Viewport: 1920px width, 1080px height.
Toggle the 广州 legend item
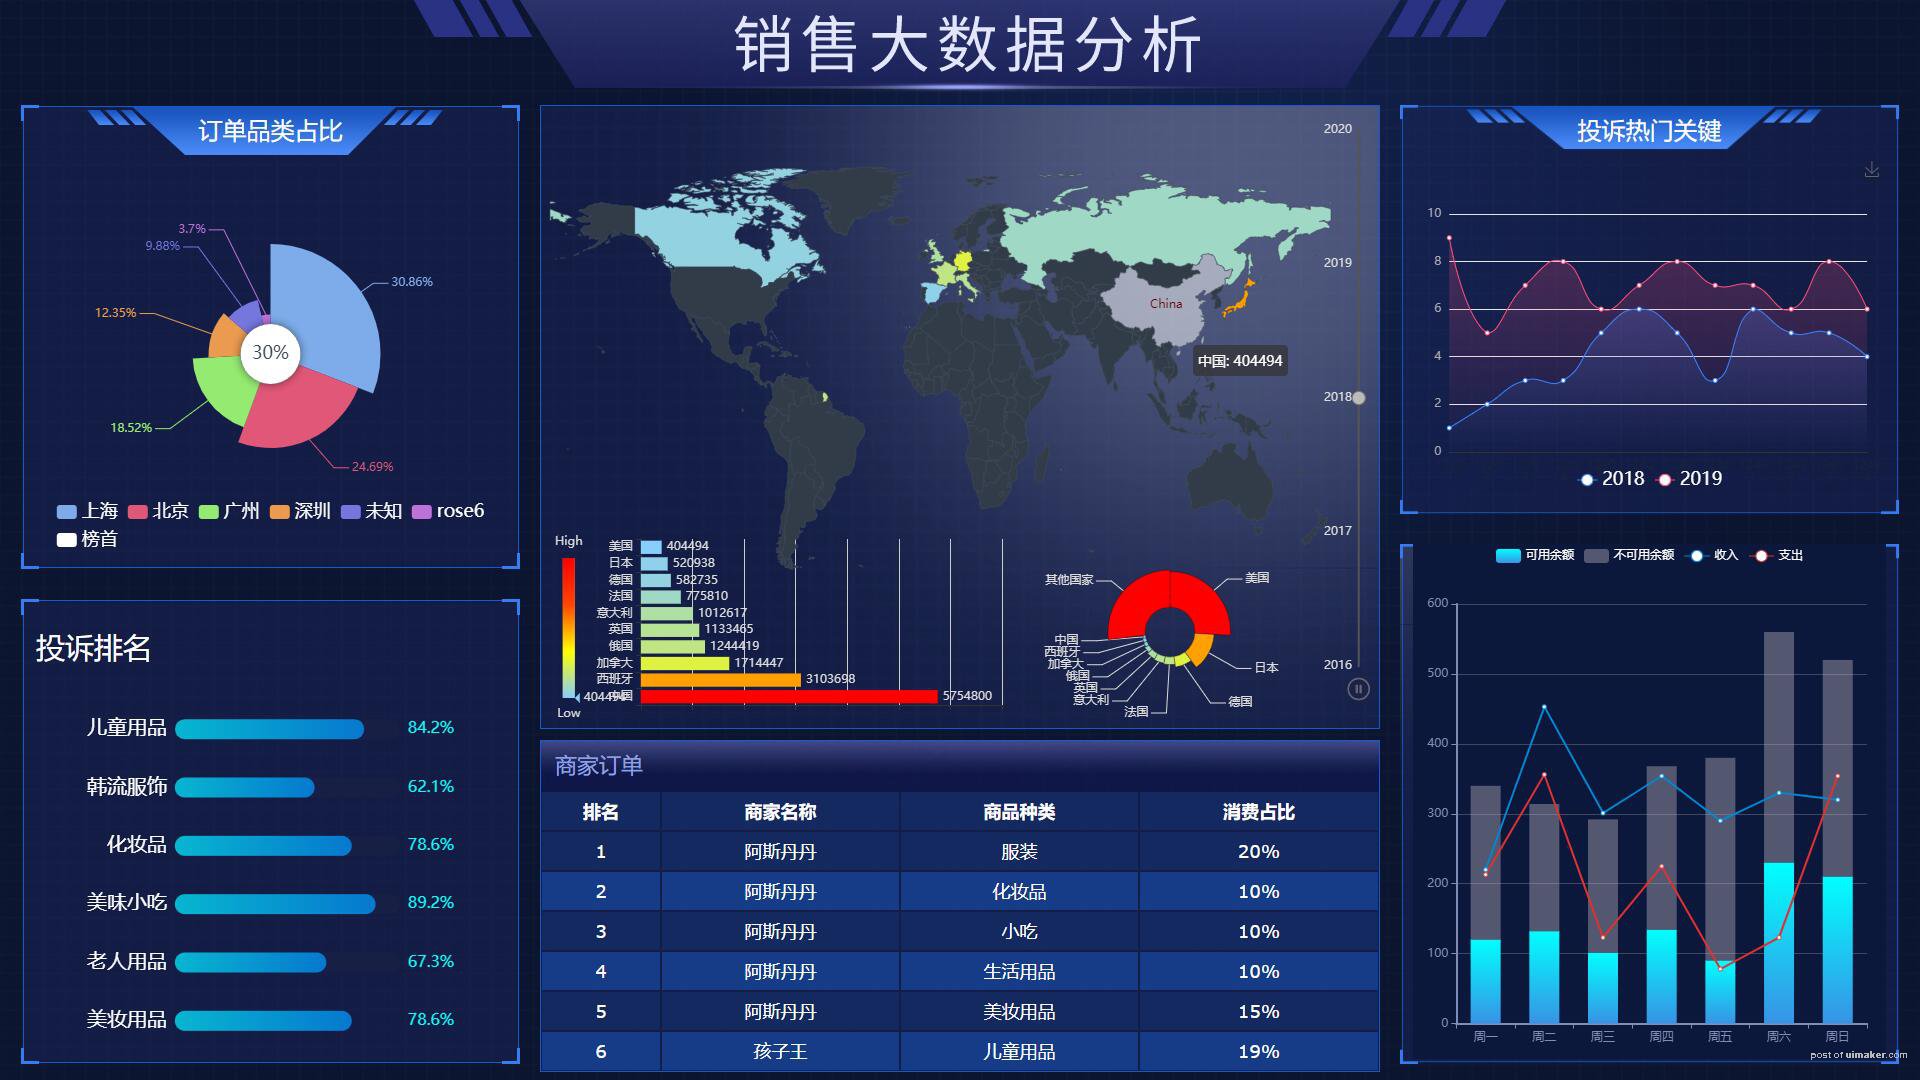point(230,511)
